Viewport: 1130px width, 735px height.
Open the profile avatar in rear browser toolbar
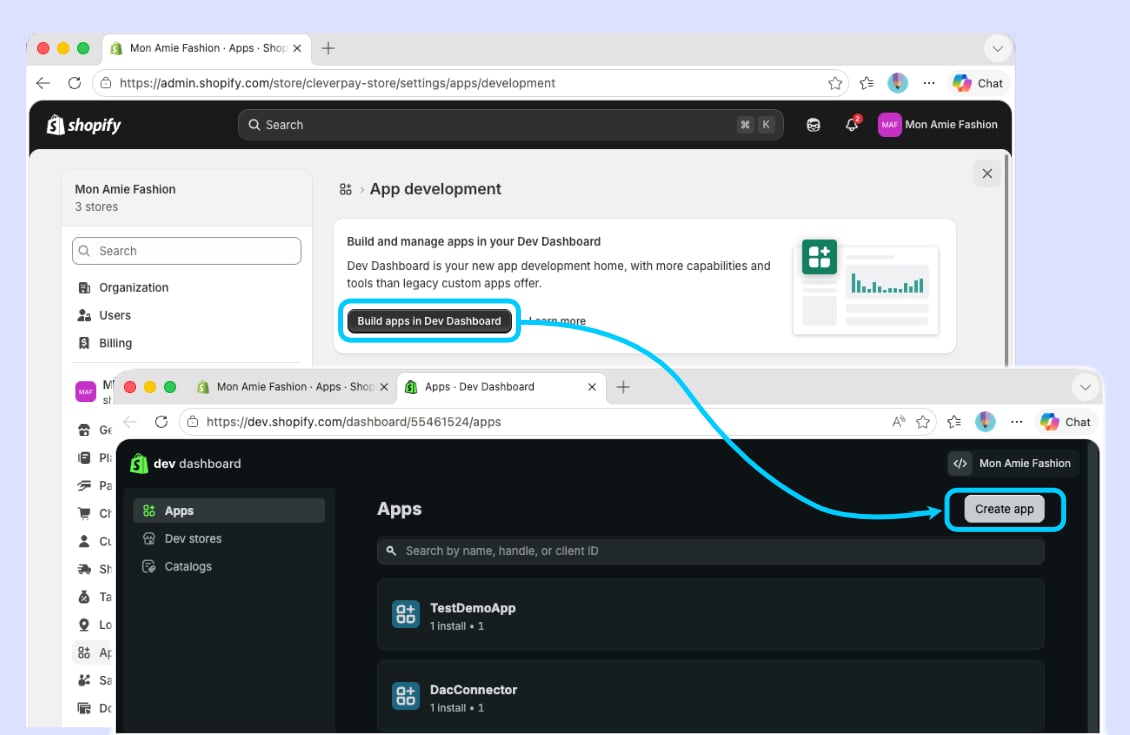[x=898, y=83]
